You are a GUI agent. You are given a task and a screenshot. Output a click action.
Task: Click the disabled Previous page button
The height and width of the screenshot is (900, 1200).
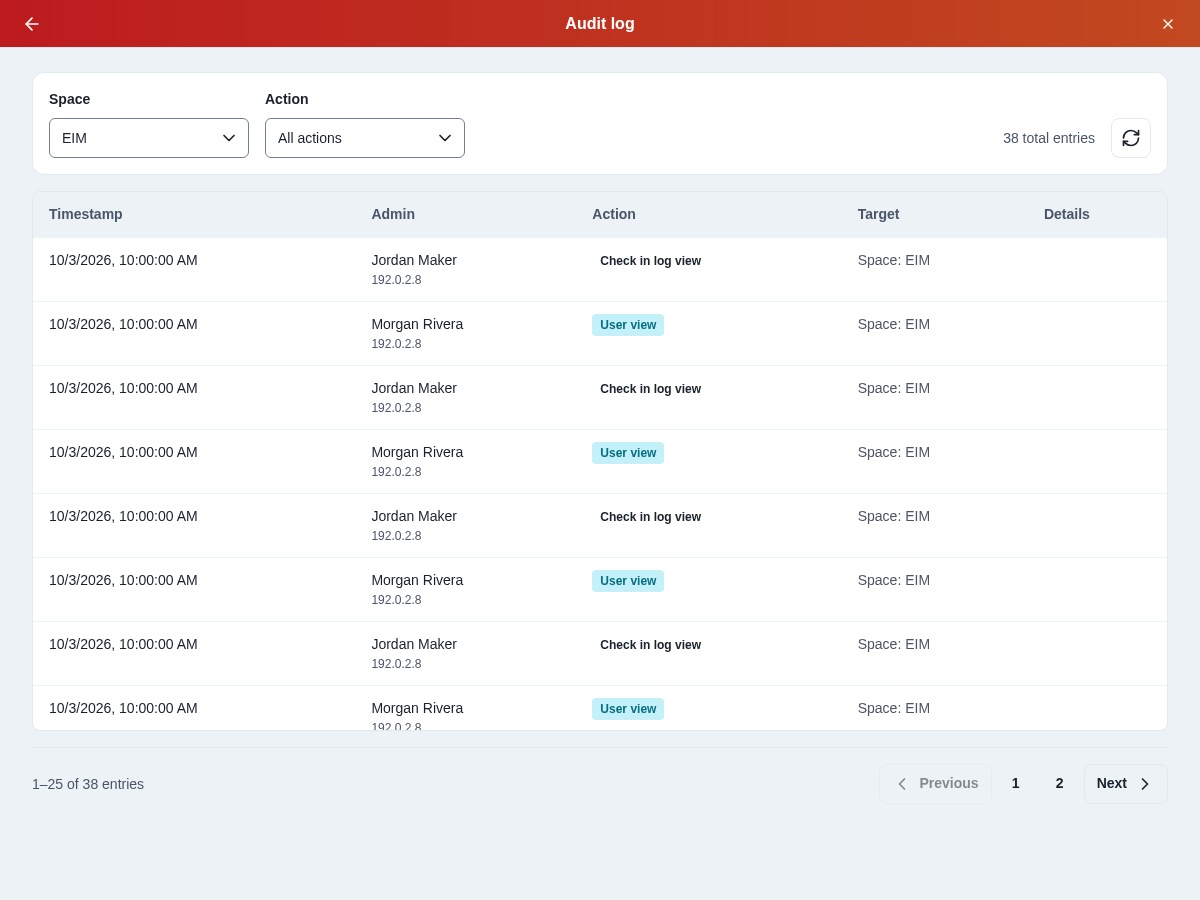[936, 784]
